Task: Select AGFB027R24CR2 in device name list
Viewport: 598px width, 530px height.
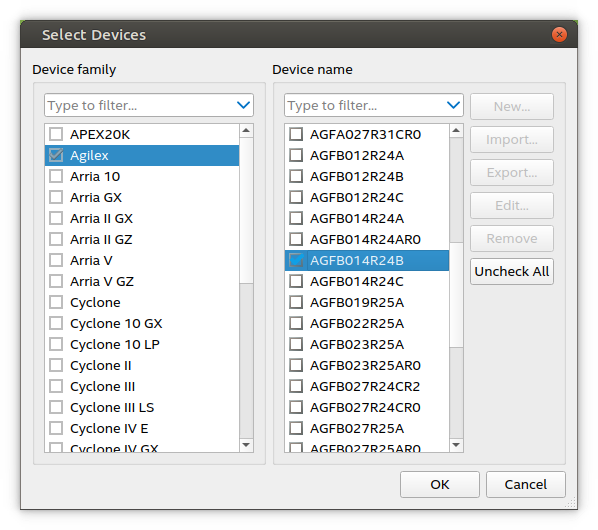Action: click(x=367, y=386)
